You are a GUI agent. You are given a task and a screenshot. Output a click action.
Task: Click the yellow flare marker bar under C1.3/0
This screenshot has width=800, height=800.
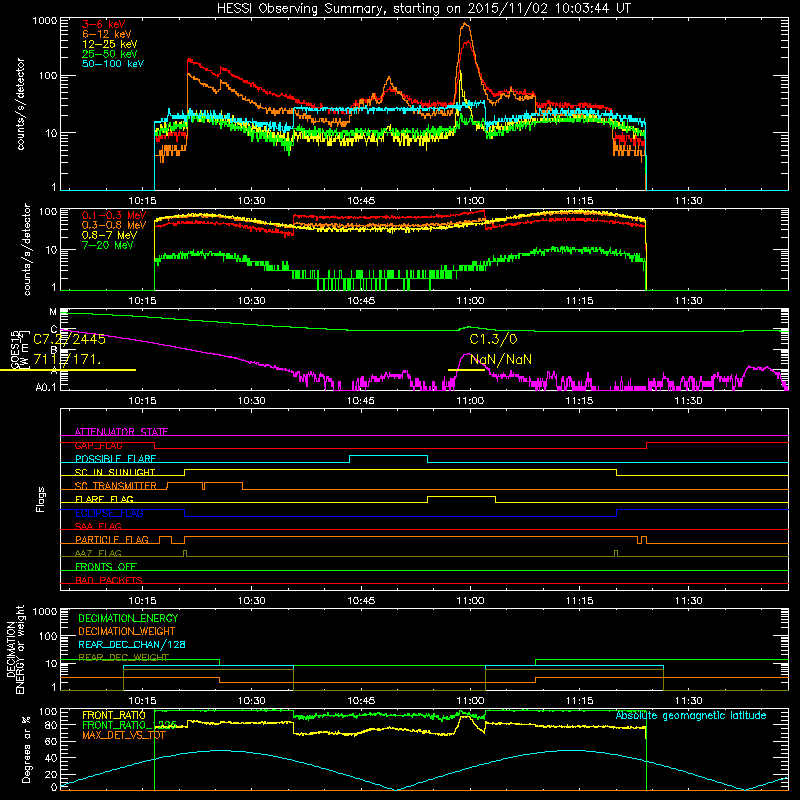(466, 369)
